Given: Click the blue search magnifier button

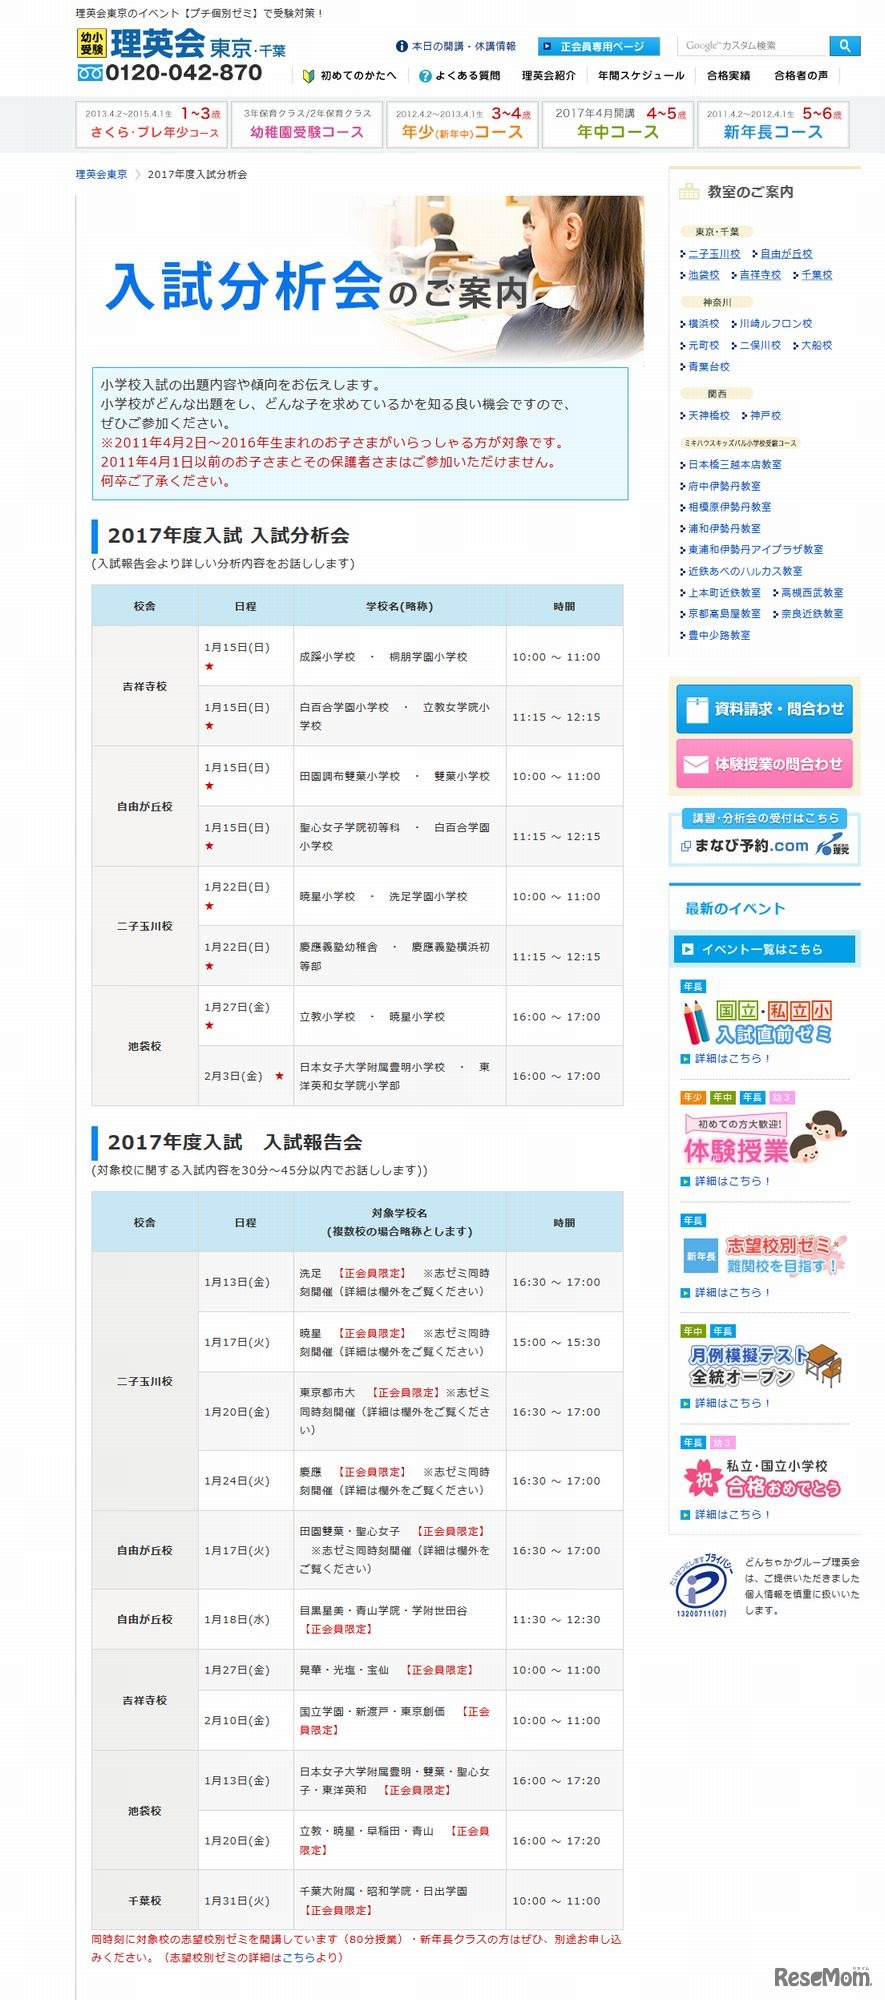Looking at the screenshot, I should click(844, 46).
